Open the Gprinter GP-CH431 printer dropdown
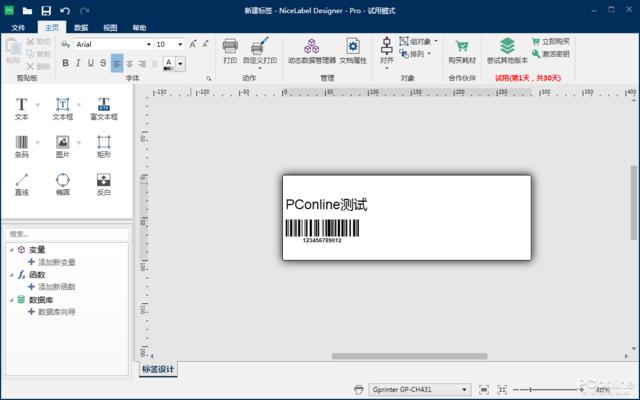The image size is (640, 400). (420, 390)
